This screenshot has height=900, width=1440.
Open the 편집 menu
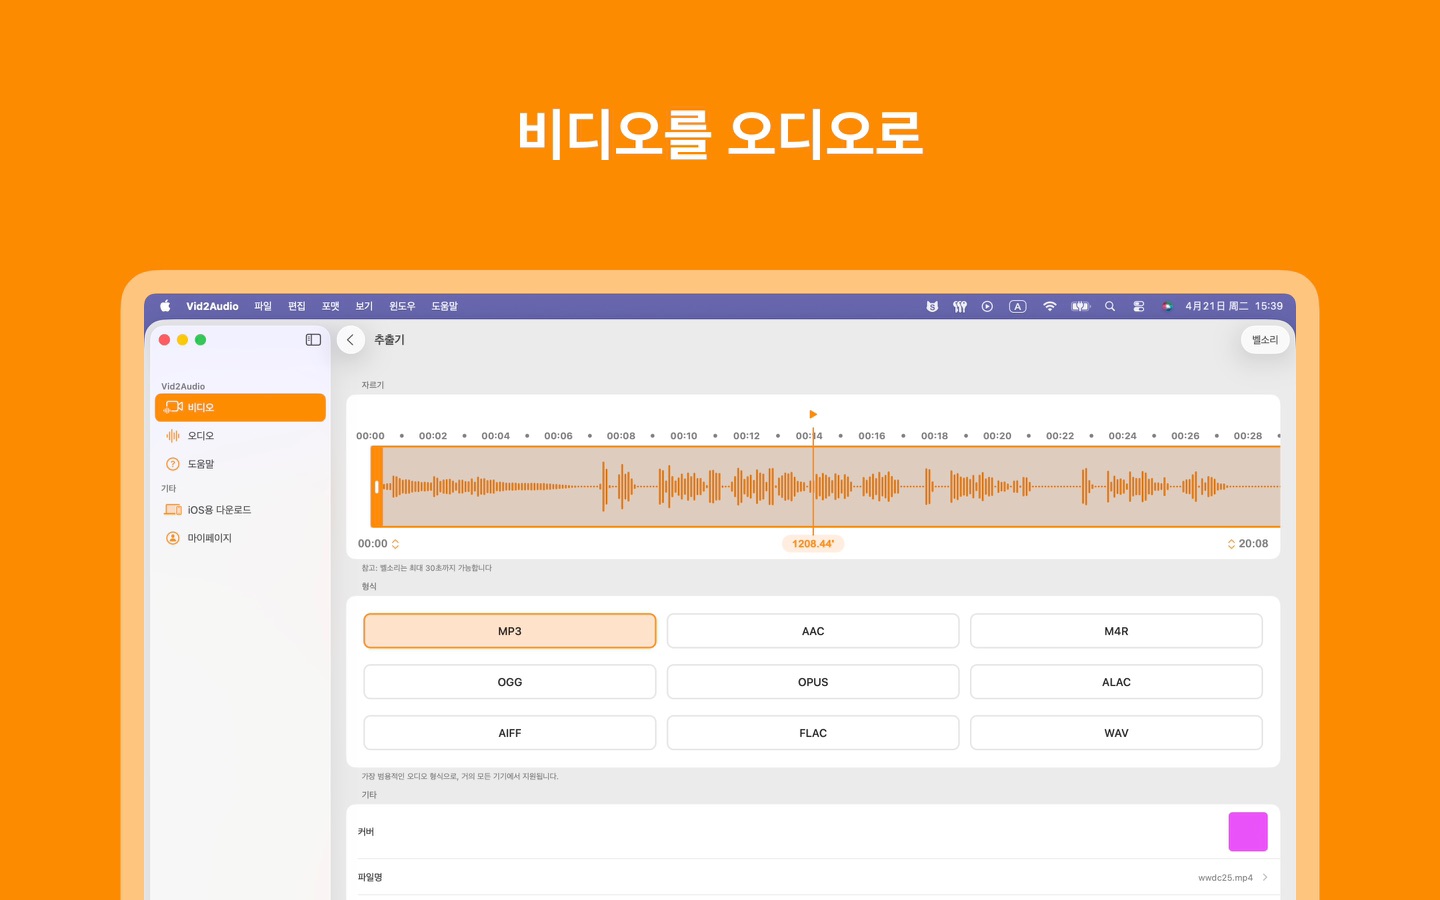coord(297,306)
